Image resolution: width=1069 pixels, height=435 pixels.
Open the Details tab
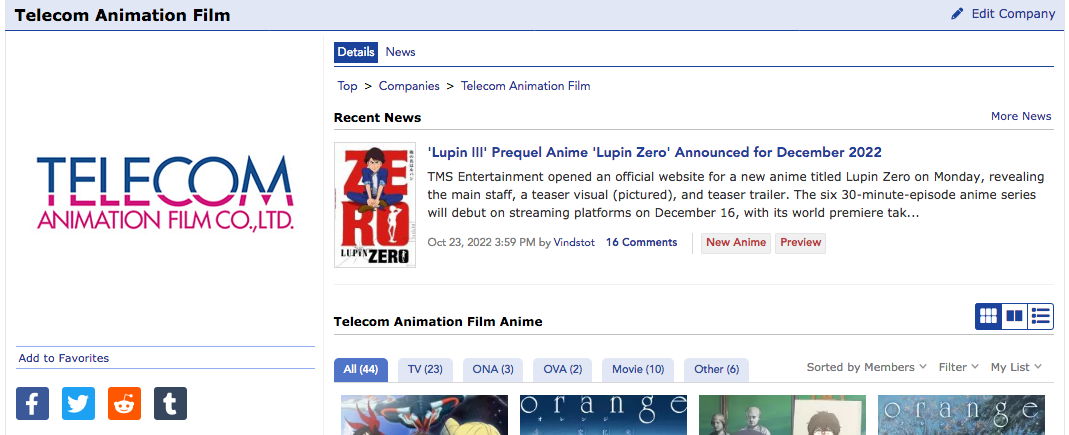(356, 52)
